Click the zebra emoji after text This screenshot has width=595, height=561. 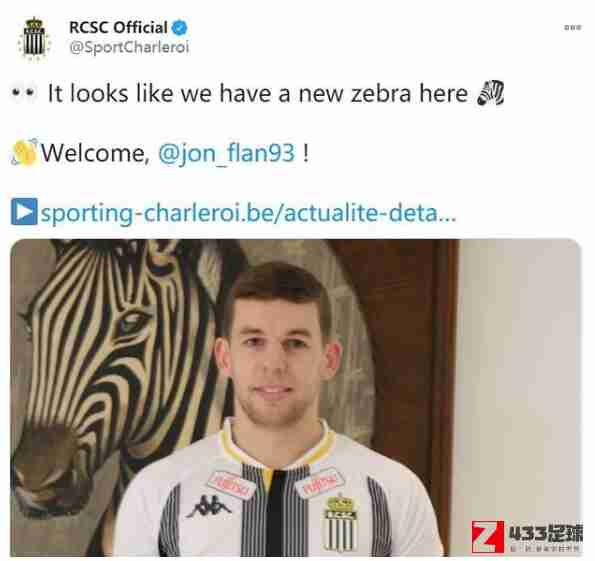(x=491, y=92)
